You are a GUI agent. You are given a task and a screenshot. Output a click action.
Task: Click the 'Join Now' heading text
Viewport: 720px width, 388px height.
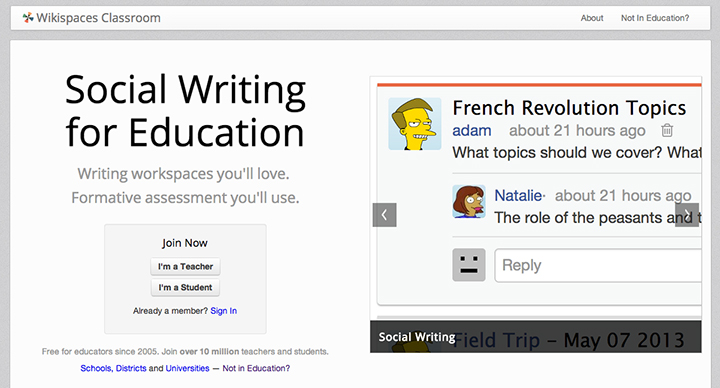(x=185, y=243)
